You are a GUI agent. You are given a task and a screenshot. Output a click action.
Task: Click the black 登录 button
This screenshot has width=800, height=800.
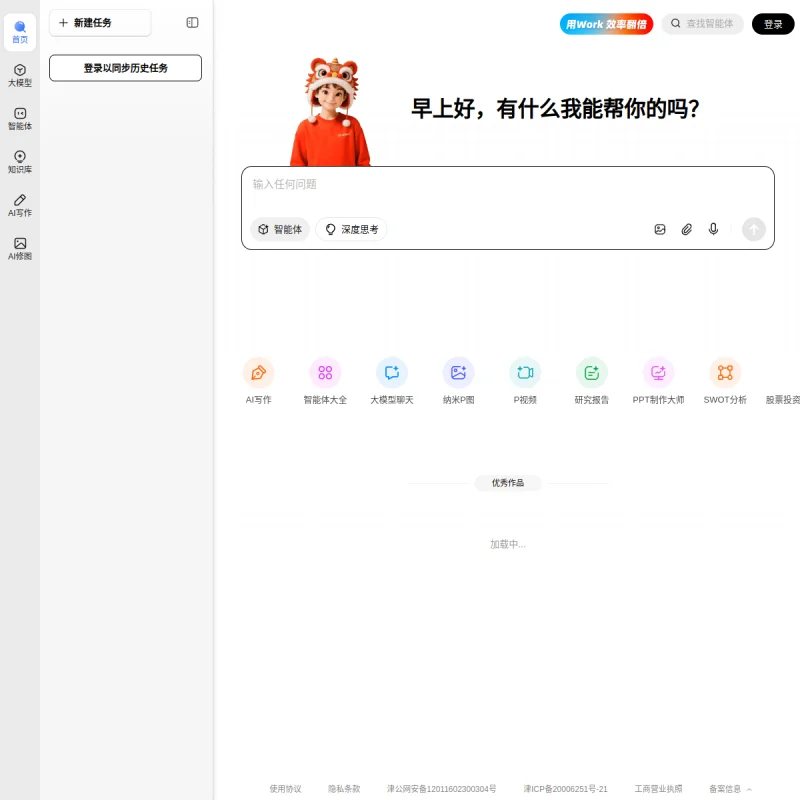coord(773,24)
